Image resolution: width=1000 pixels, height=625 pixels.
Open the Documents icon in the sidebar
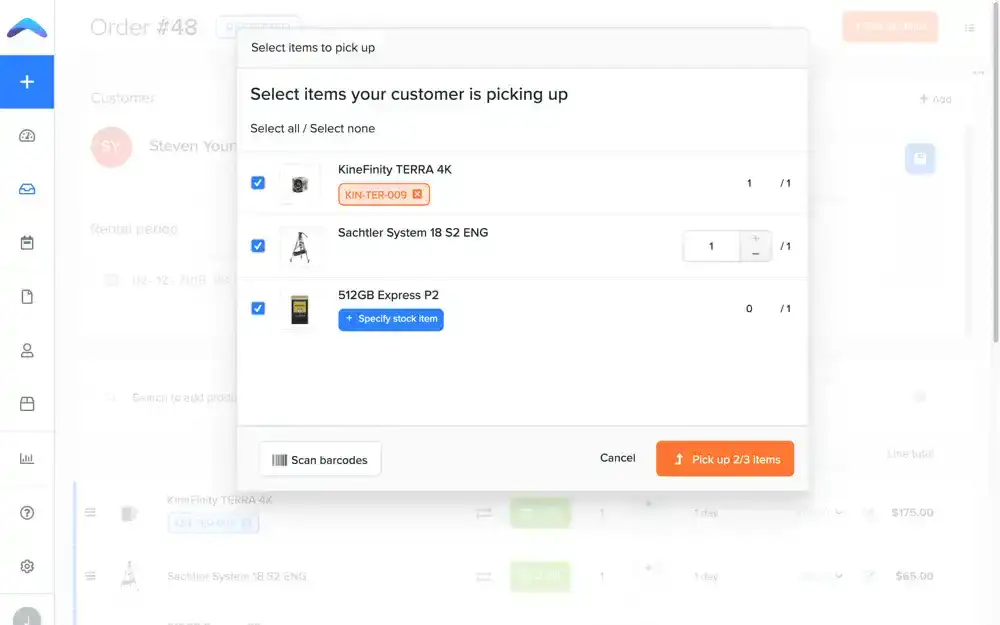[x=27, y=296]
